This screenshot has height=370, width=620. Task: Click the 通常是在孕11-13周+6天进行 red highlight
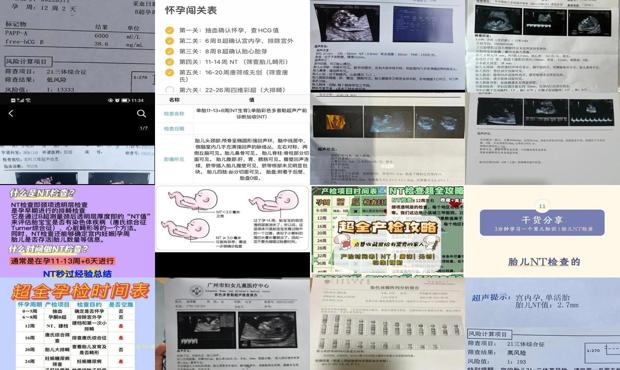coord(62,261)
